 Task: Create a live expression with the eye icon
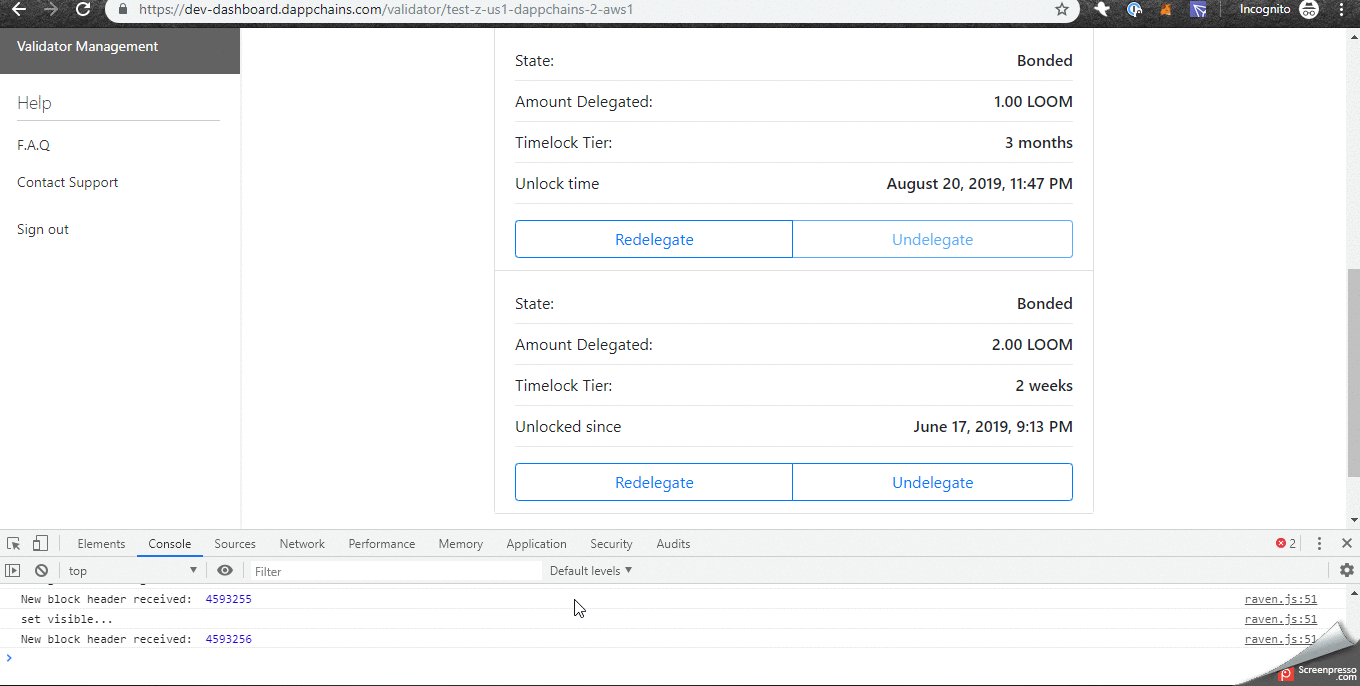click(225, 570)
